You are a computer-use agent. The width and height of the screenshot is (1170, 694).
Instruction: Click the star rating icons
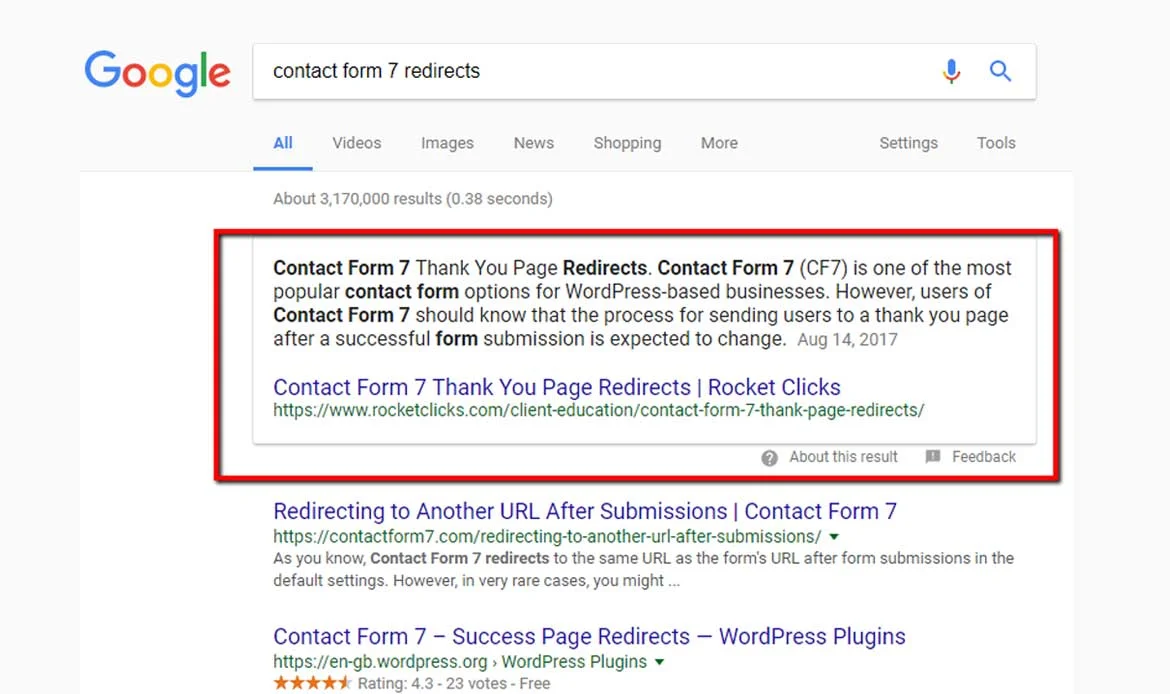(312, 684)
